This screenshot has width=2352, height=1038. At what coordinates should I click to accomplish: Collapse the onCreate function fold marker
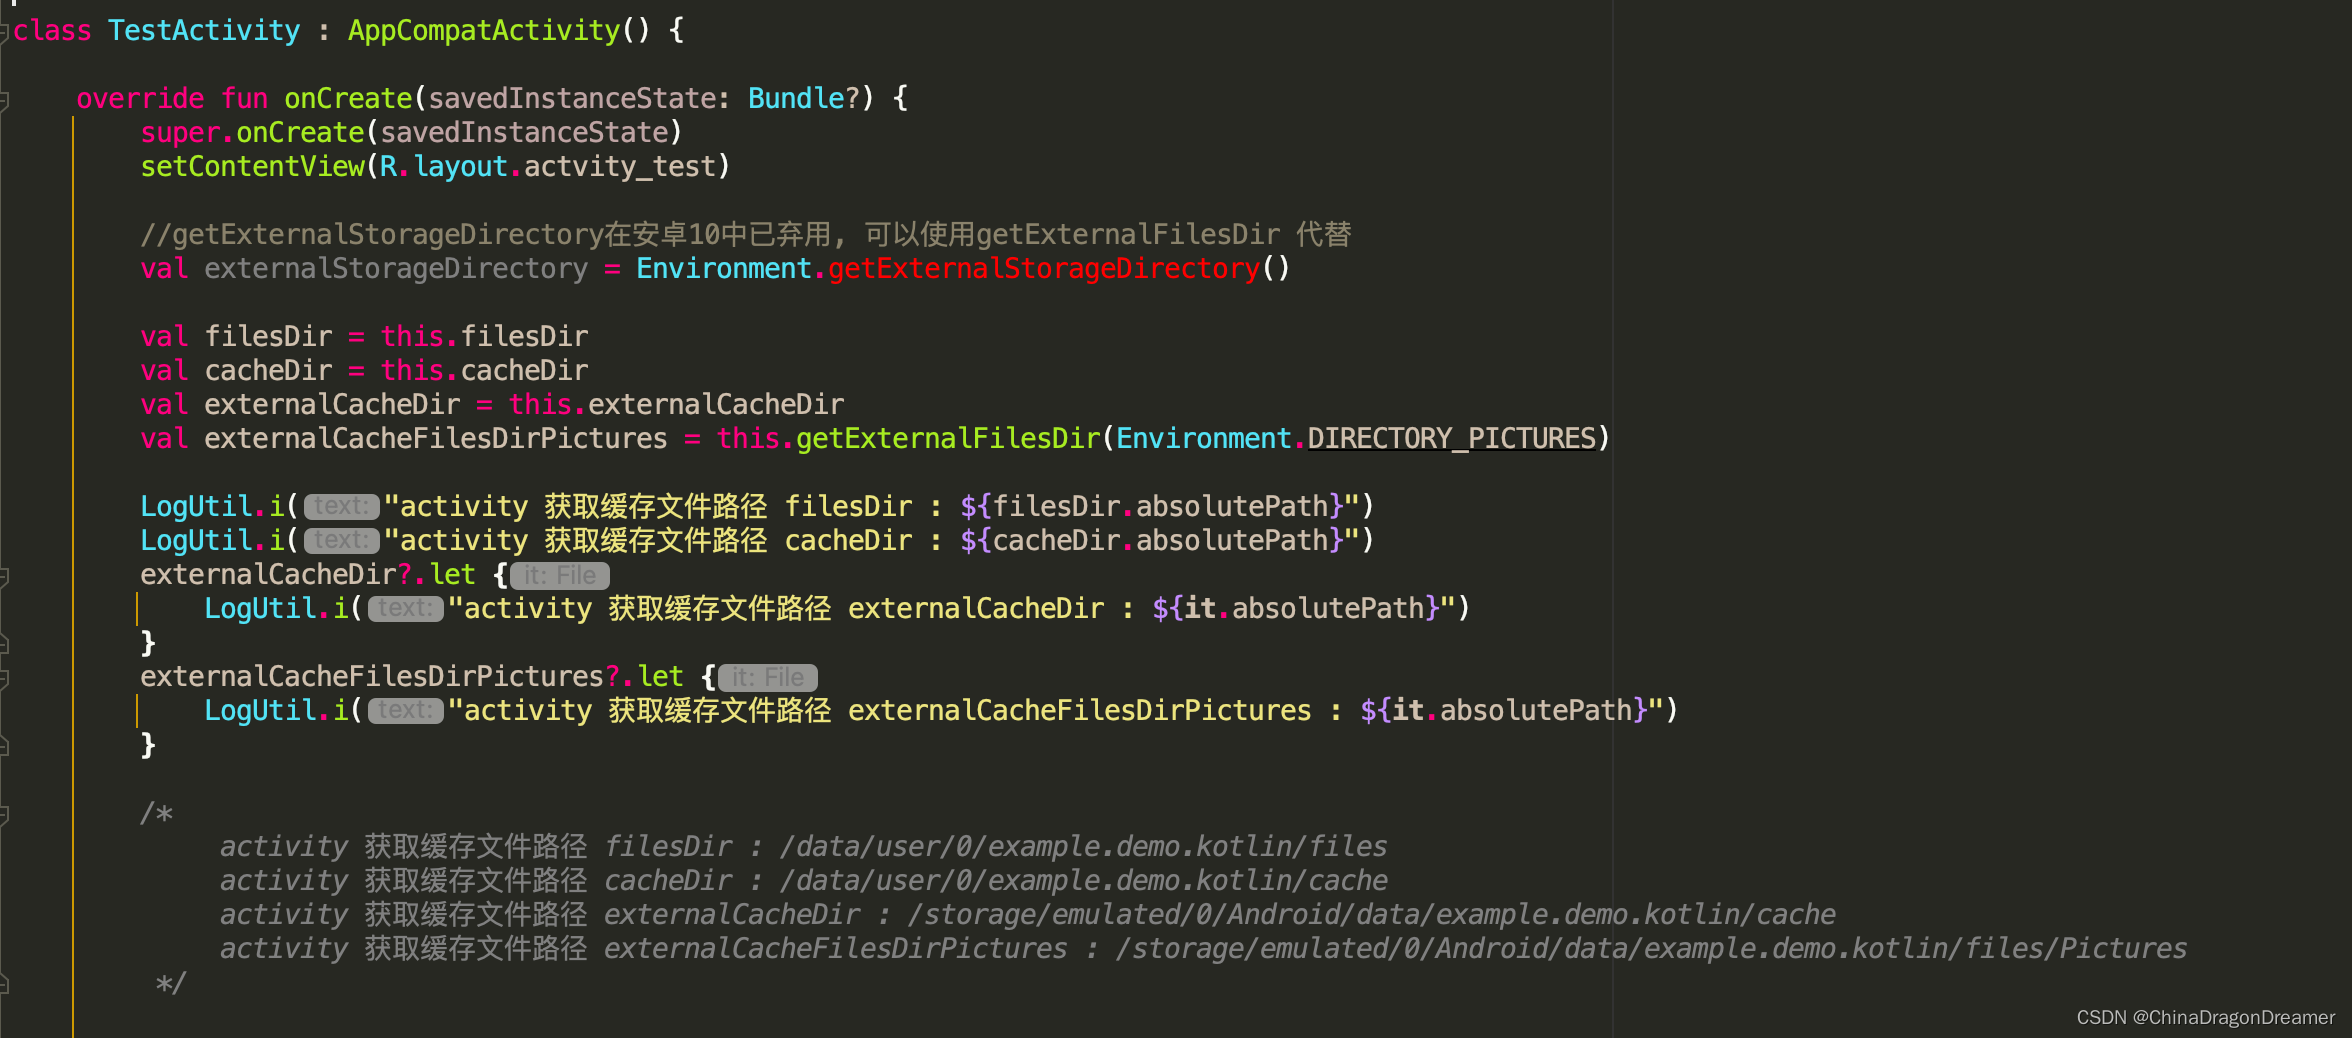click(x=4, y=100)
